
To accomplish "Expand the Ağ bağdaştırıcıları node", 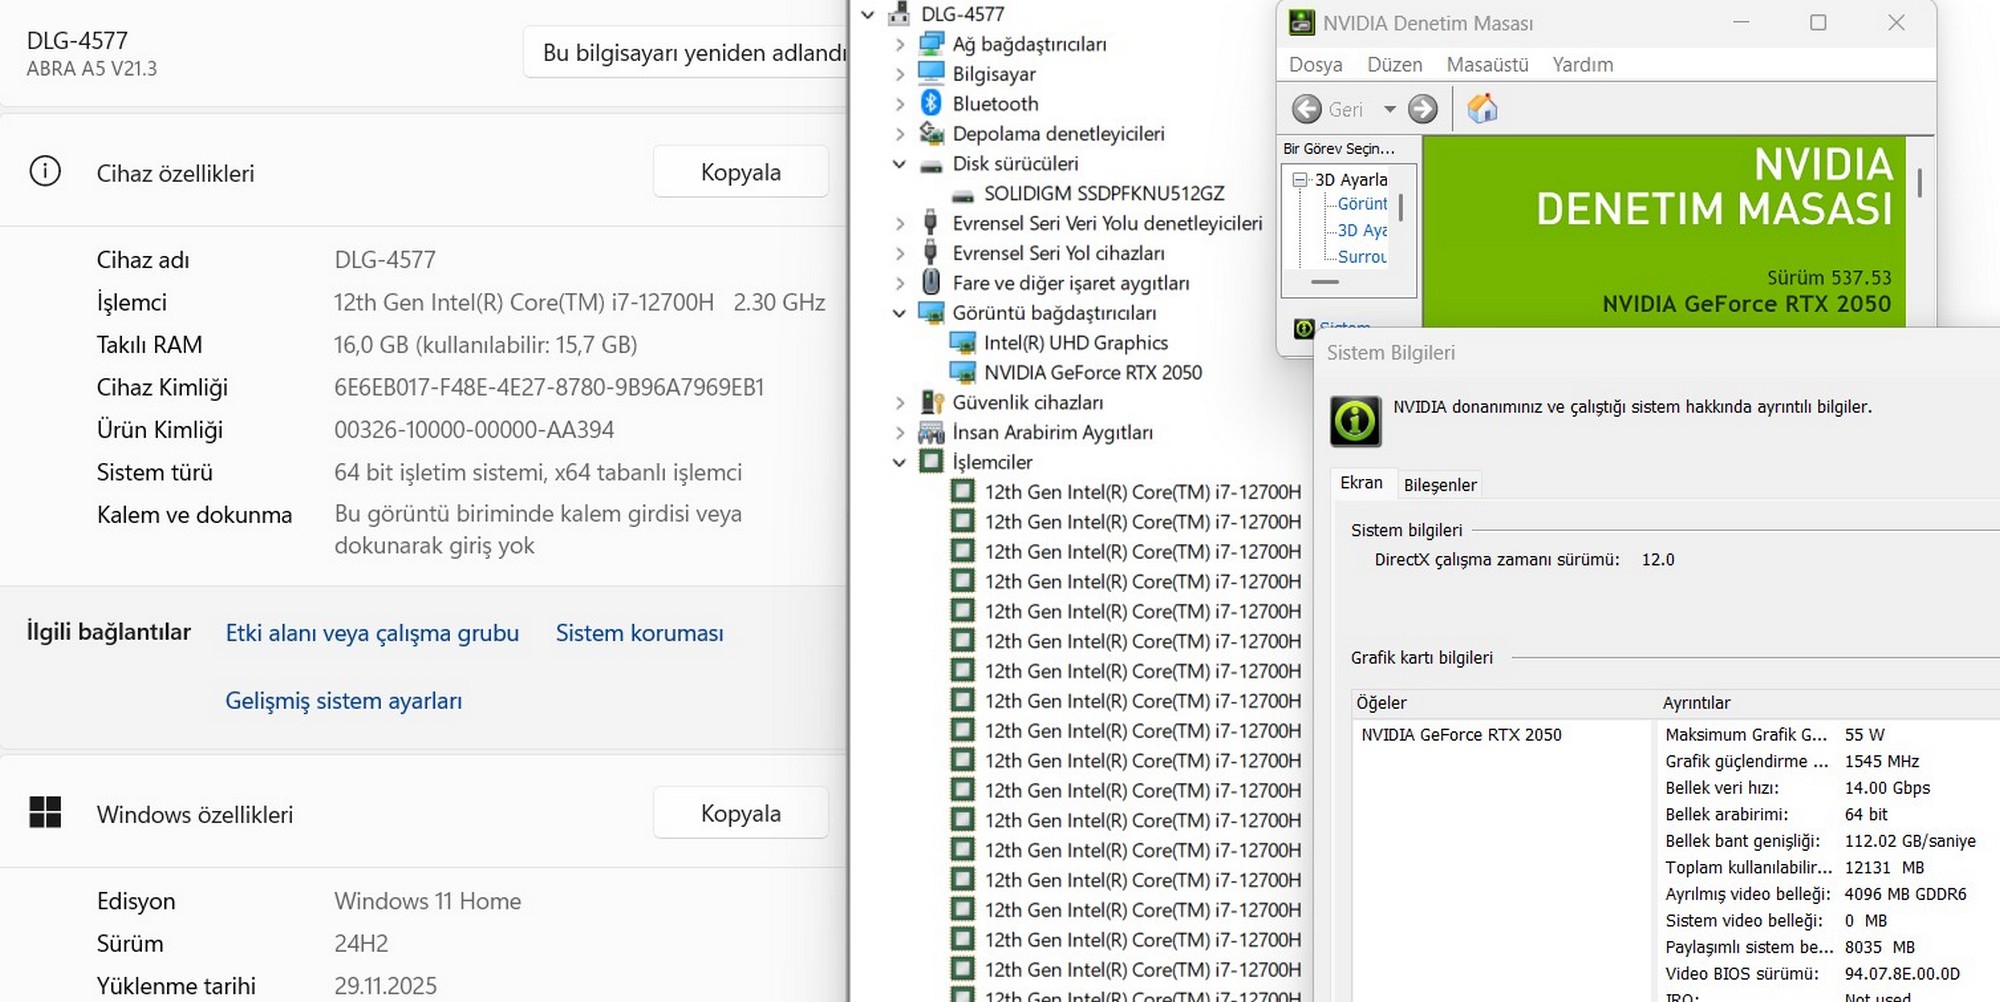I will tap(899, 44).
